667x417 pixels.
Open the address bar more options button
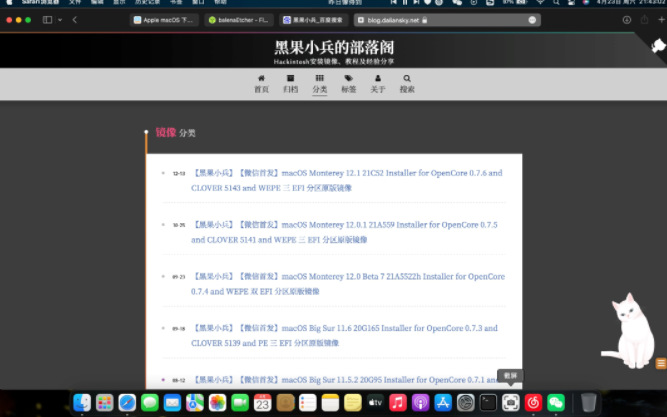532,20
